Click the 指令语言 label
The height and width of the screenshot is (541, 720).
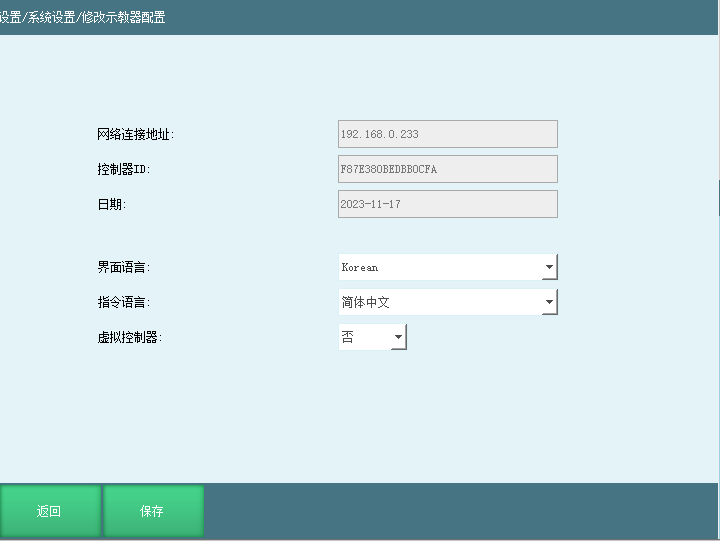123,302
